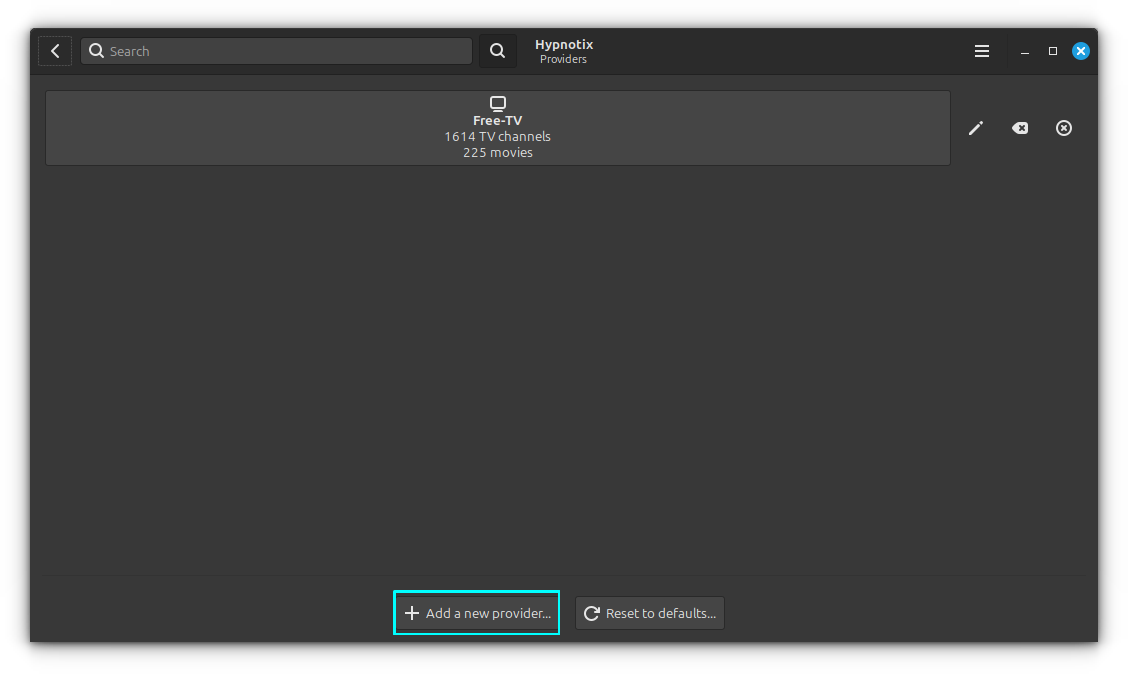This screenshot has width=1128, height=674.
Task: Click the magnifier icon inside the search field
Action: click(x=96, y=50)
